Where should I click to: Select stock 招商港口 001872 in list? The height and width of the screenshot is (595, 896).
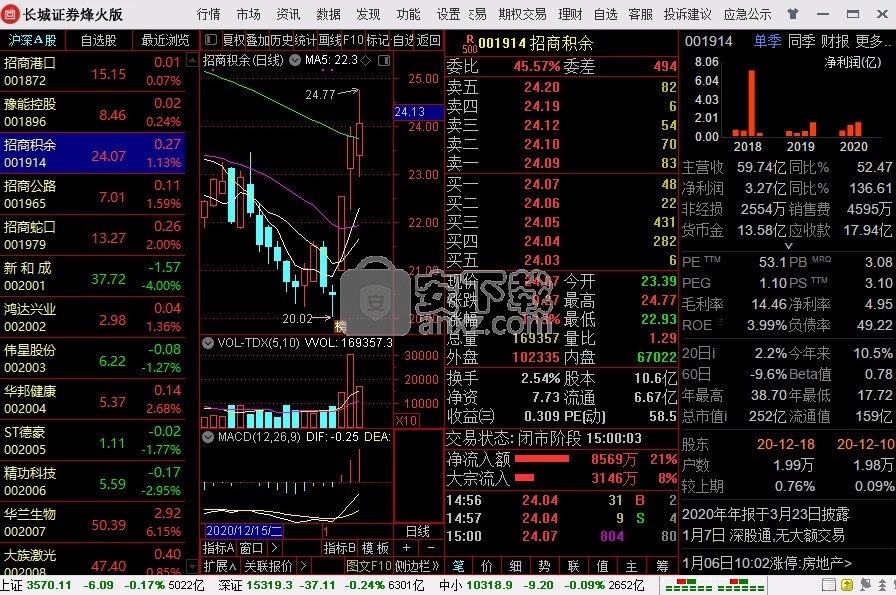click(x=93, y=71)
